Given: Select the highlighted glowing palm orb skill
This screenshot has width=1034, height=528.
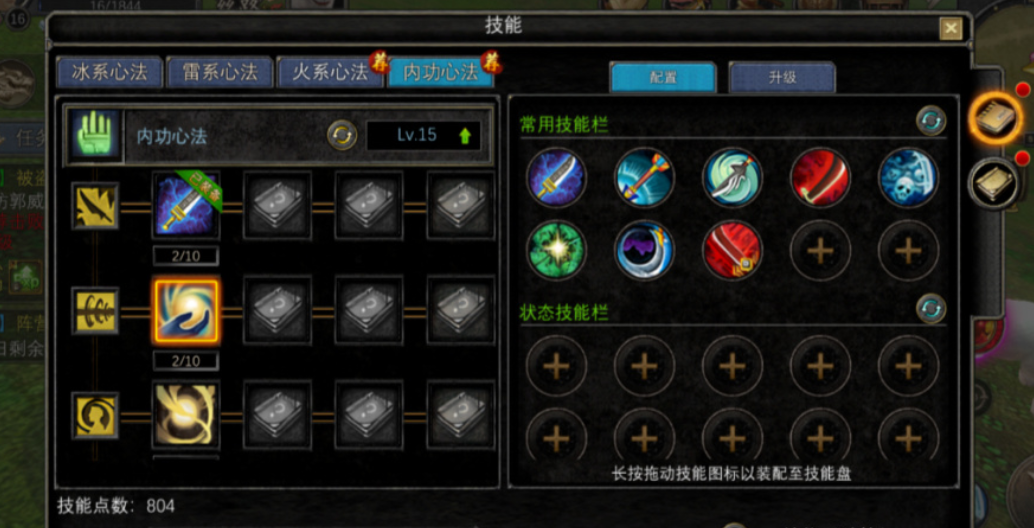Looking at the screenshot, I should pyautogui.click(x=186, y=310).
